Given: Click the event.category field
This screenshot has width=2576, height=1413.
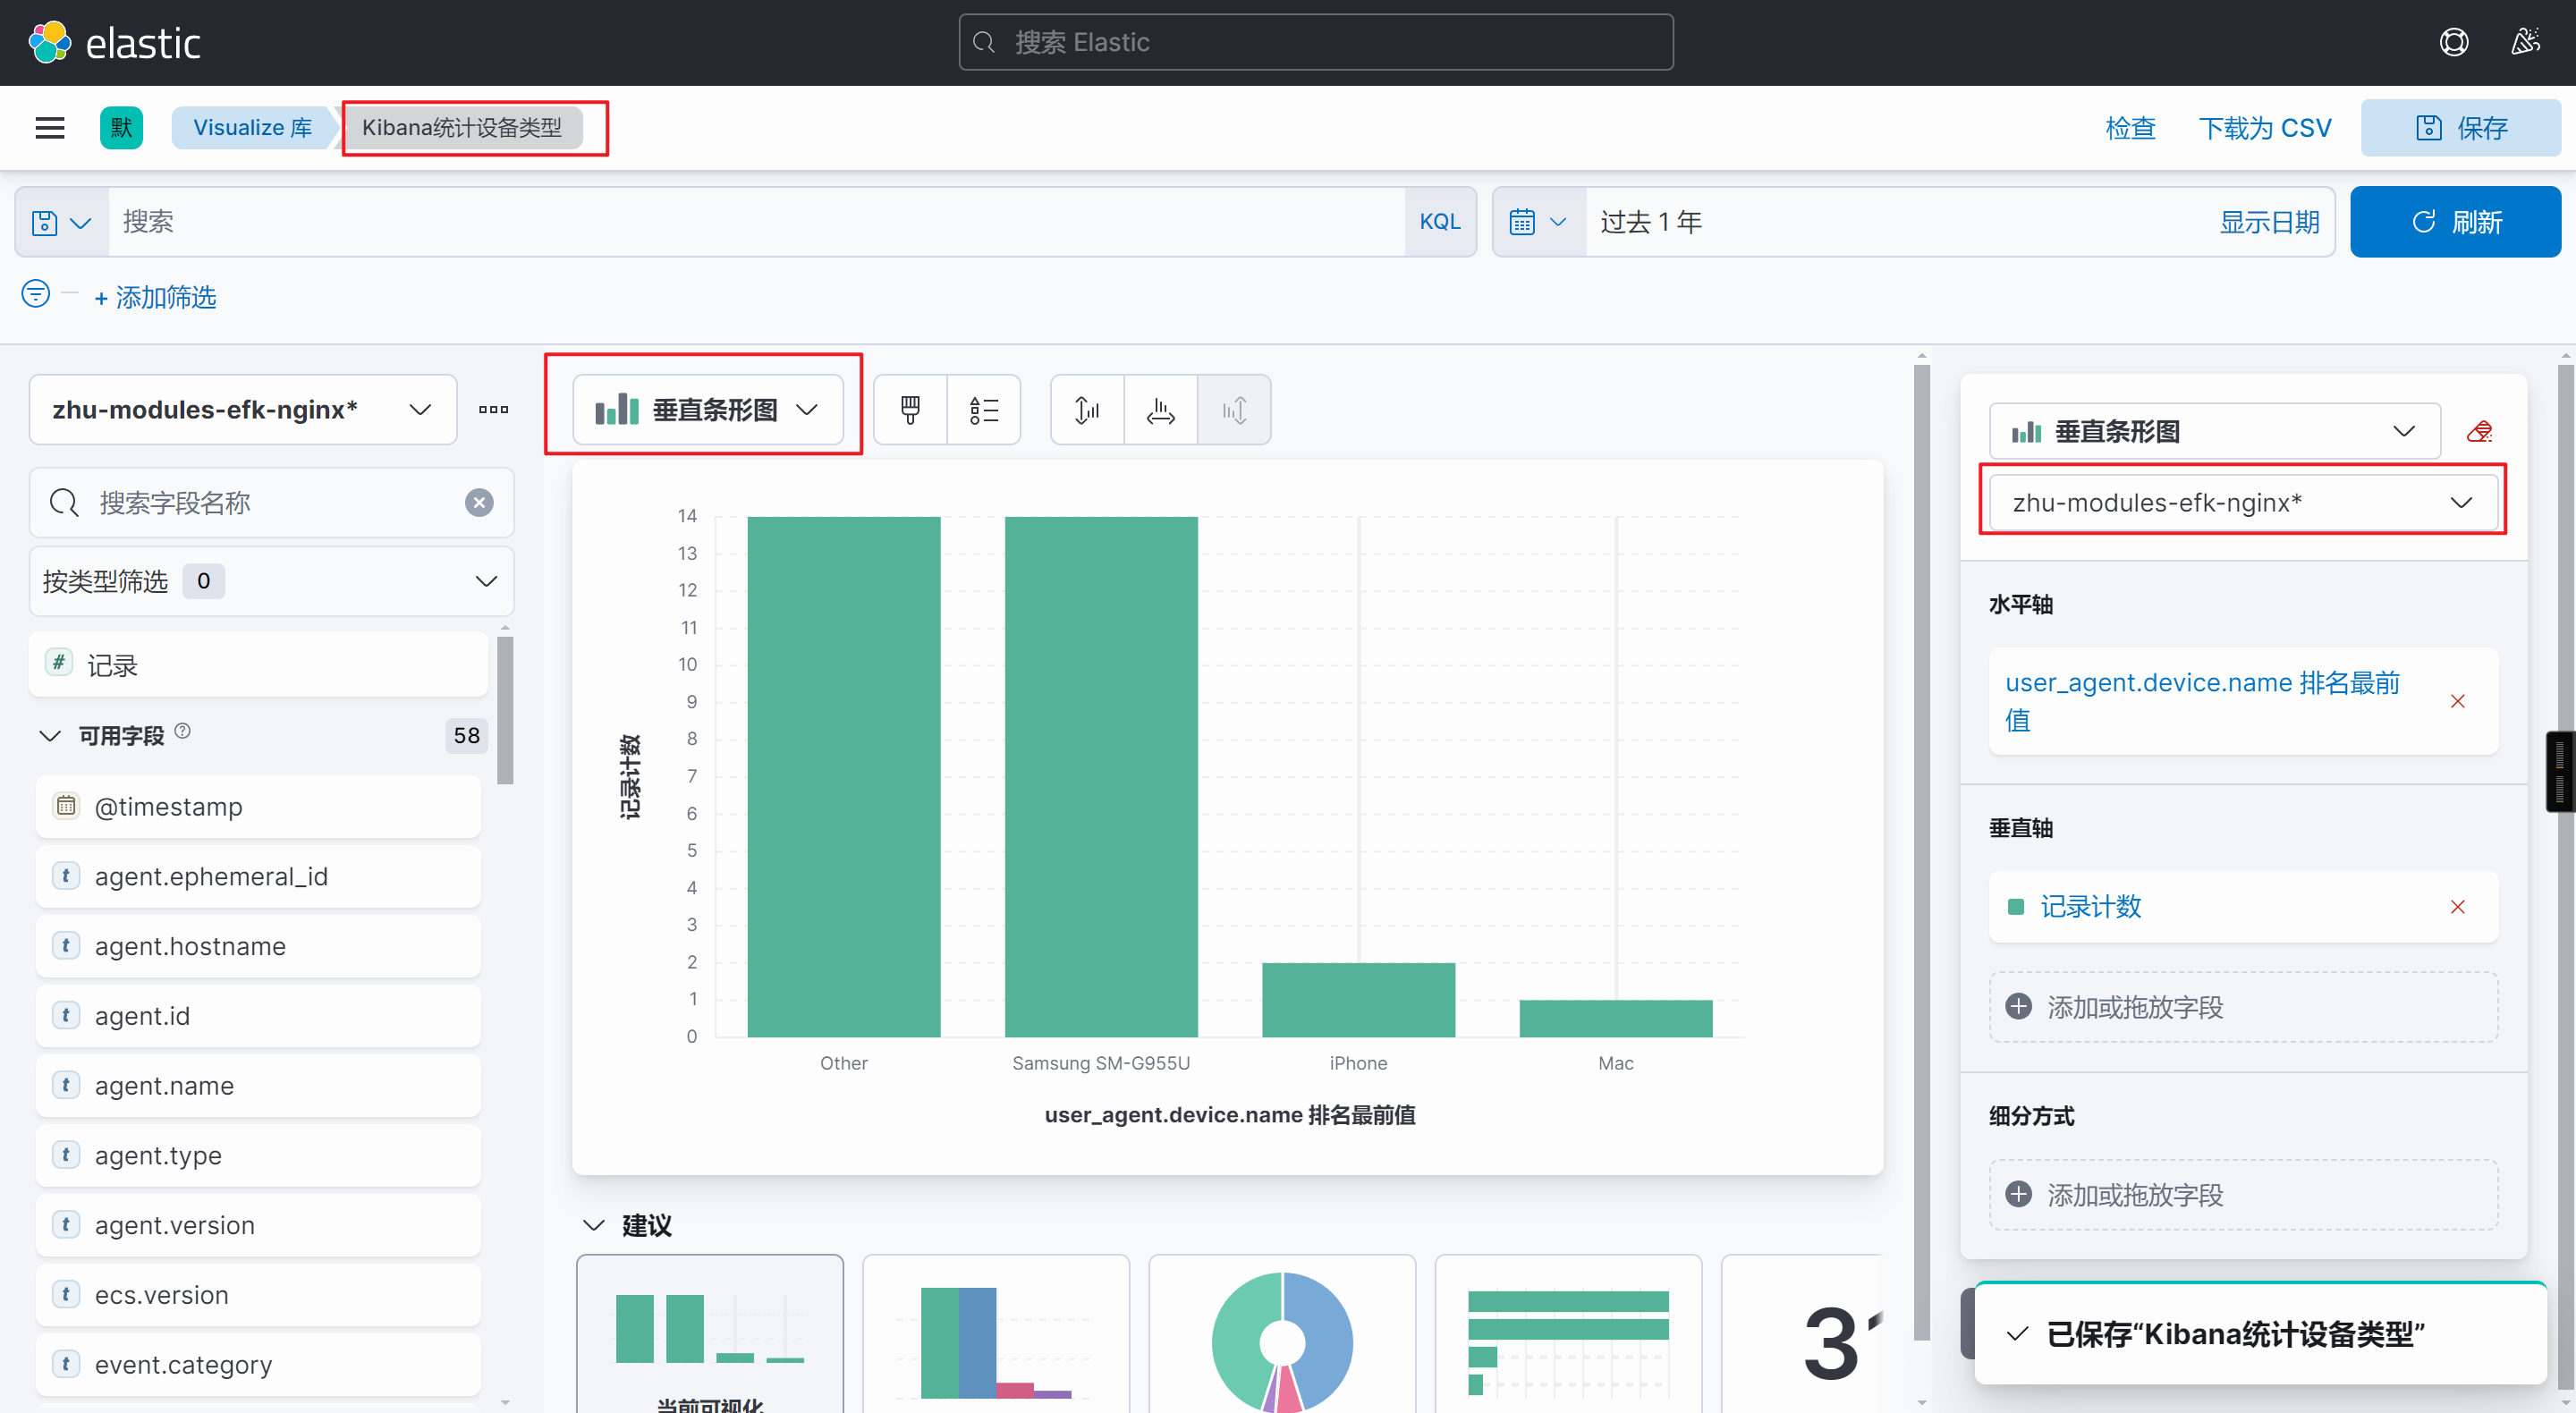Looking at the screenshot, I should pos(258,1364).
